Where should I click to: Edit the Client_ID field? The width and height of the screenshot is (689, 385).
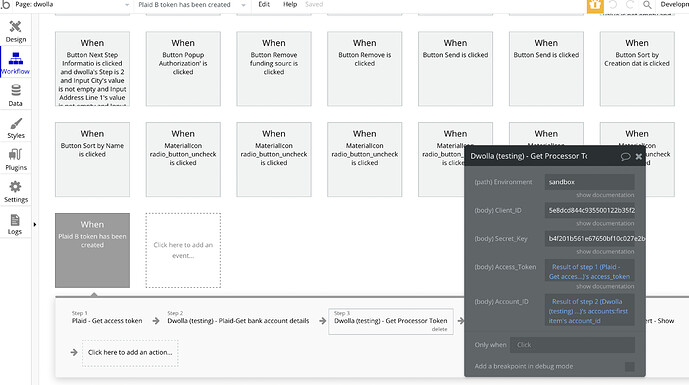(589, 211)
